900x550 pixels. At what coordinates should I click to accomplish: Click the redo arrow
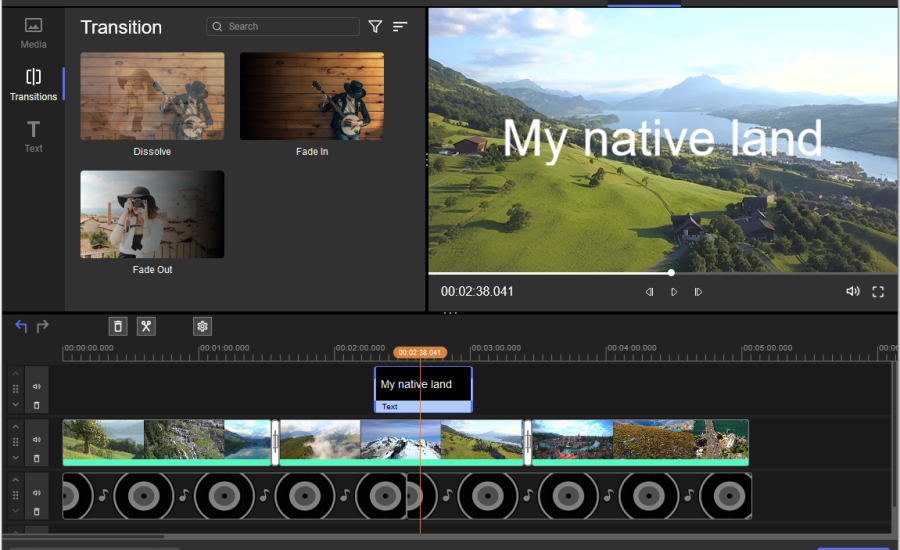(x=43, y=326)
